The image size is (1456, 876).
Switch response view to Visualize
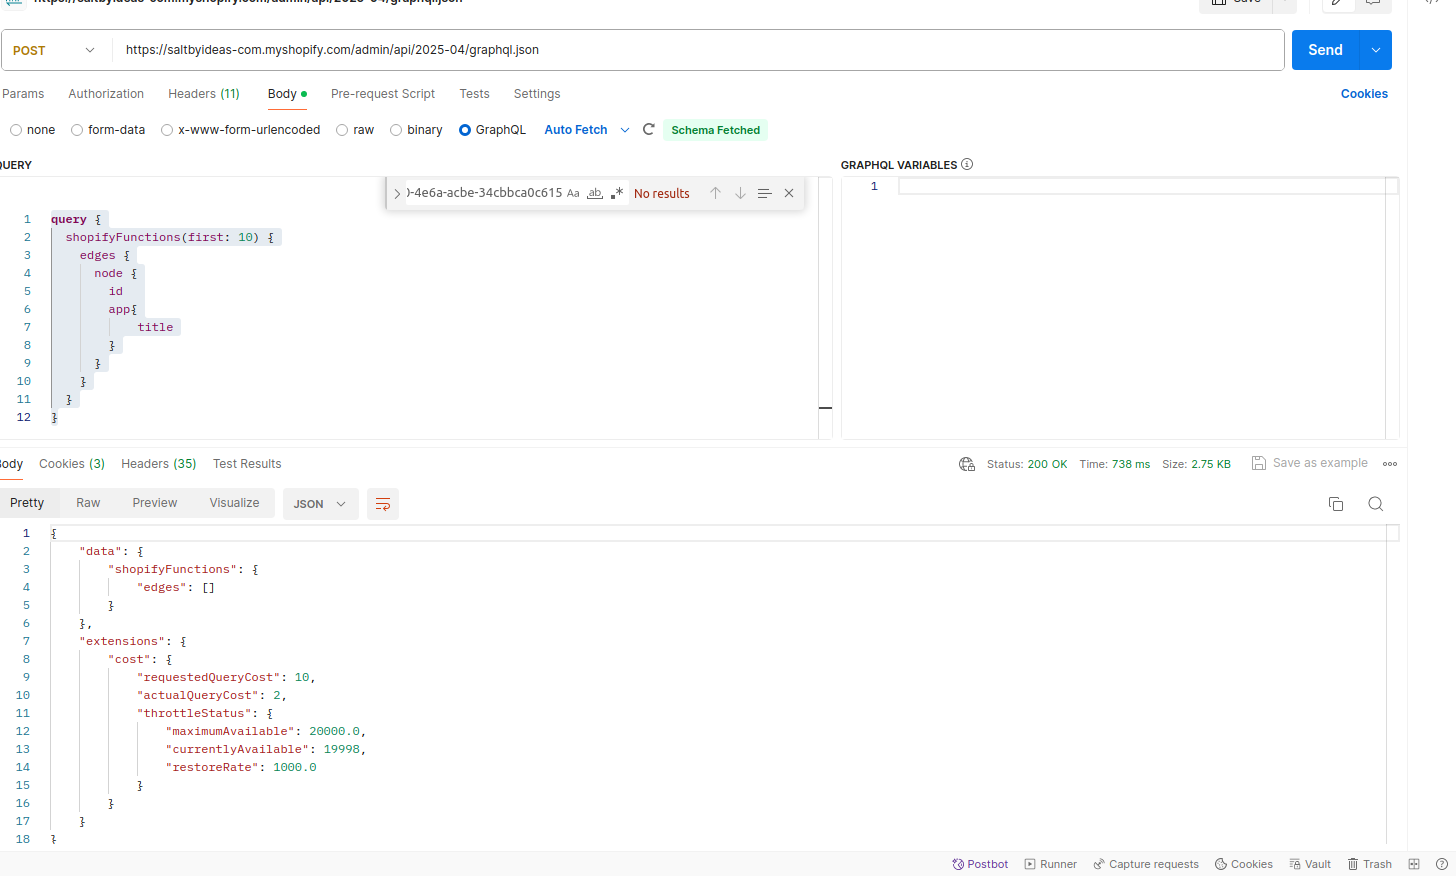tap(234, 503)
